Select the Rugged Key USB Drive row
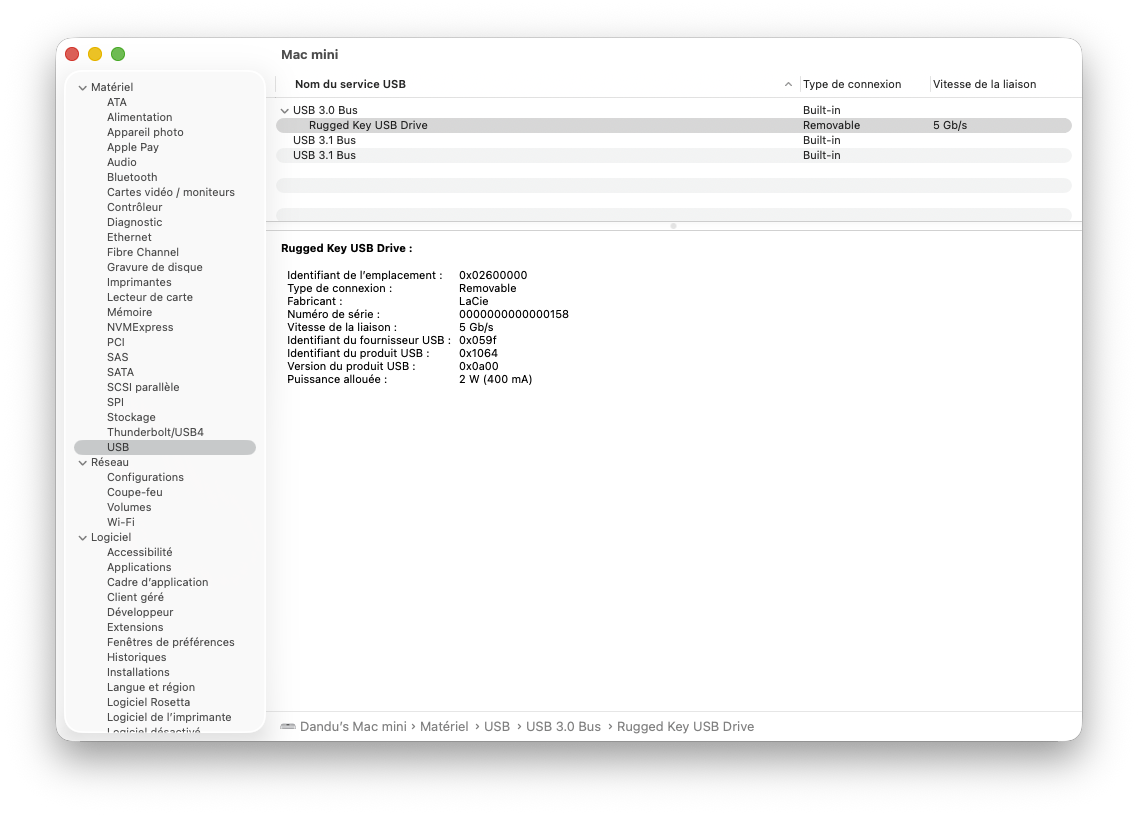This screenshot has height=815, width=1138. point(674,126)
